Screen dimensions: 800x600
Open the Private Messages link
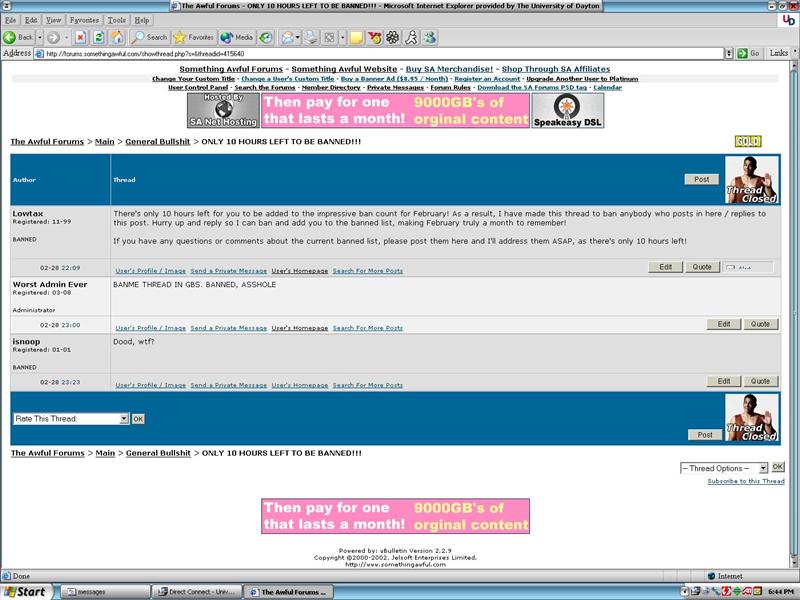tap(395, 87)
